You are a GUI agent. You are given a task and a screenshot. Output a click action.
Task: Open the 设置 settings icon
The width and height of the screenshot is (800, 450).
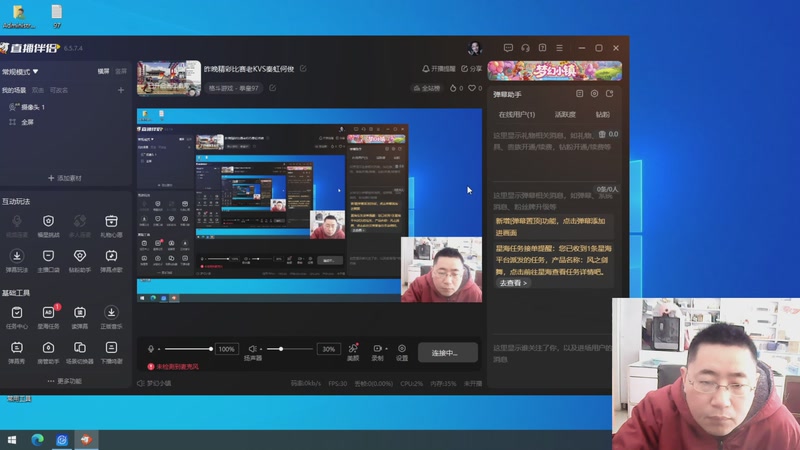point(402,348)
